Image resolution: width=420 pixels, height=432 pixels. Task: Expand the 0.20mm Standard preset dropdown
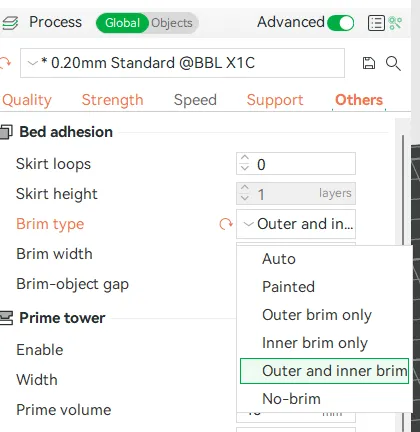coord(182,63)
